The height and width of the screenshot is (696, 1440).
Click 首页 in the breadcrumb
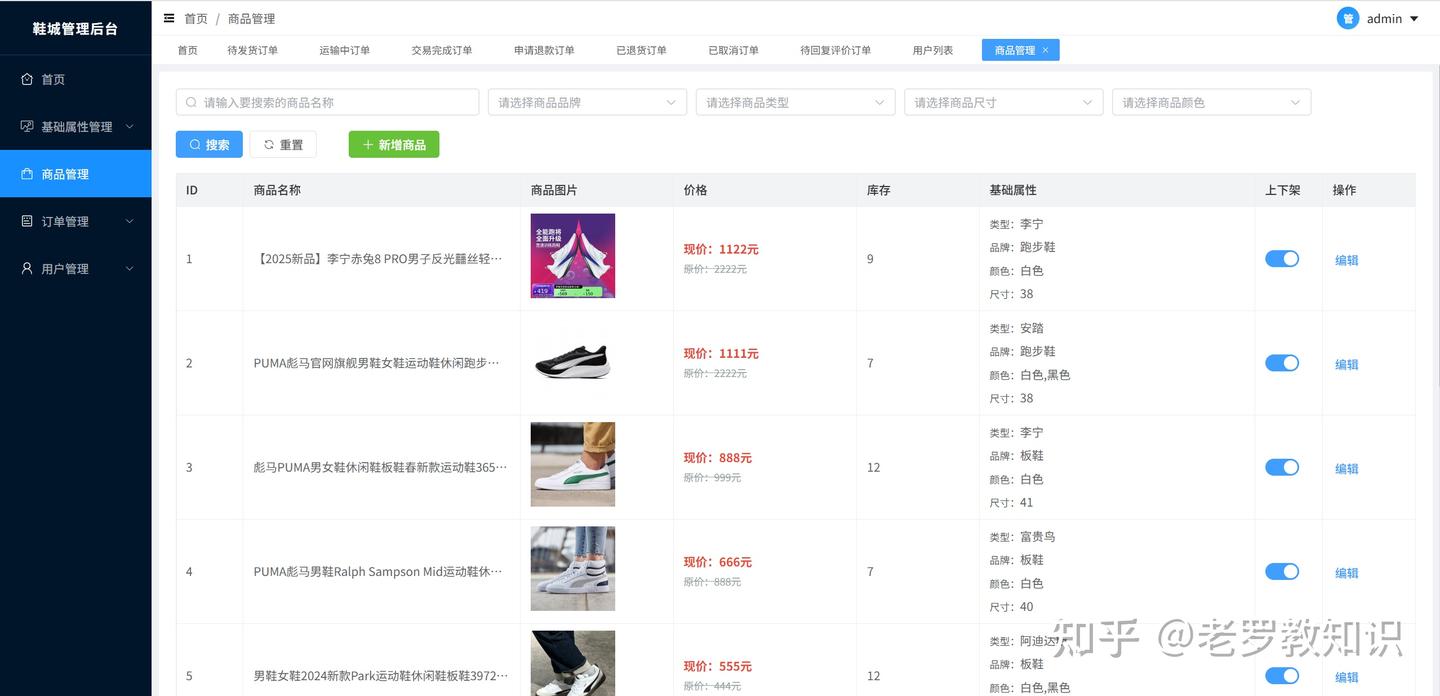coord(196,18)
